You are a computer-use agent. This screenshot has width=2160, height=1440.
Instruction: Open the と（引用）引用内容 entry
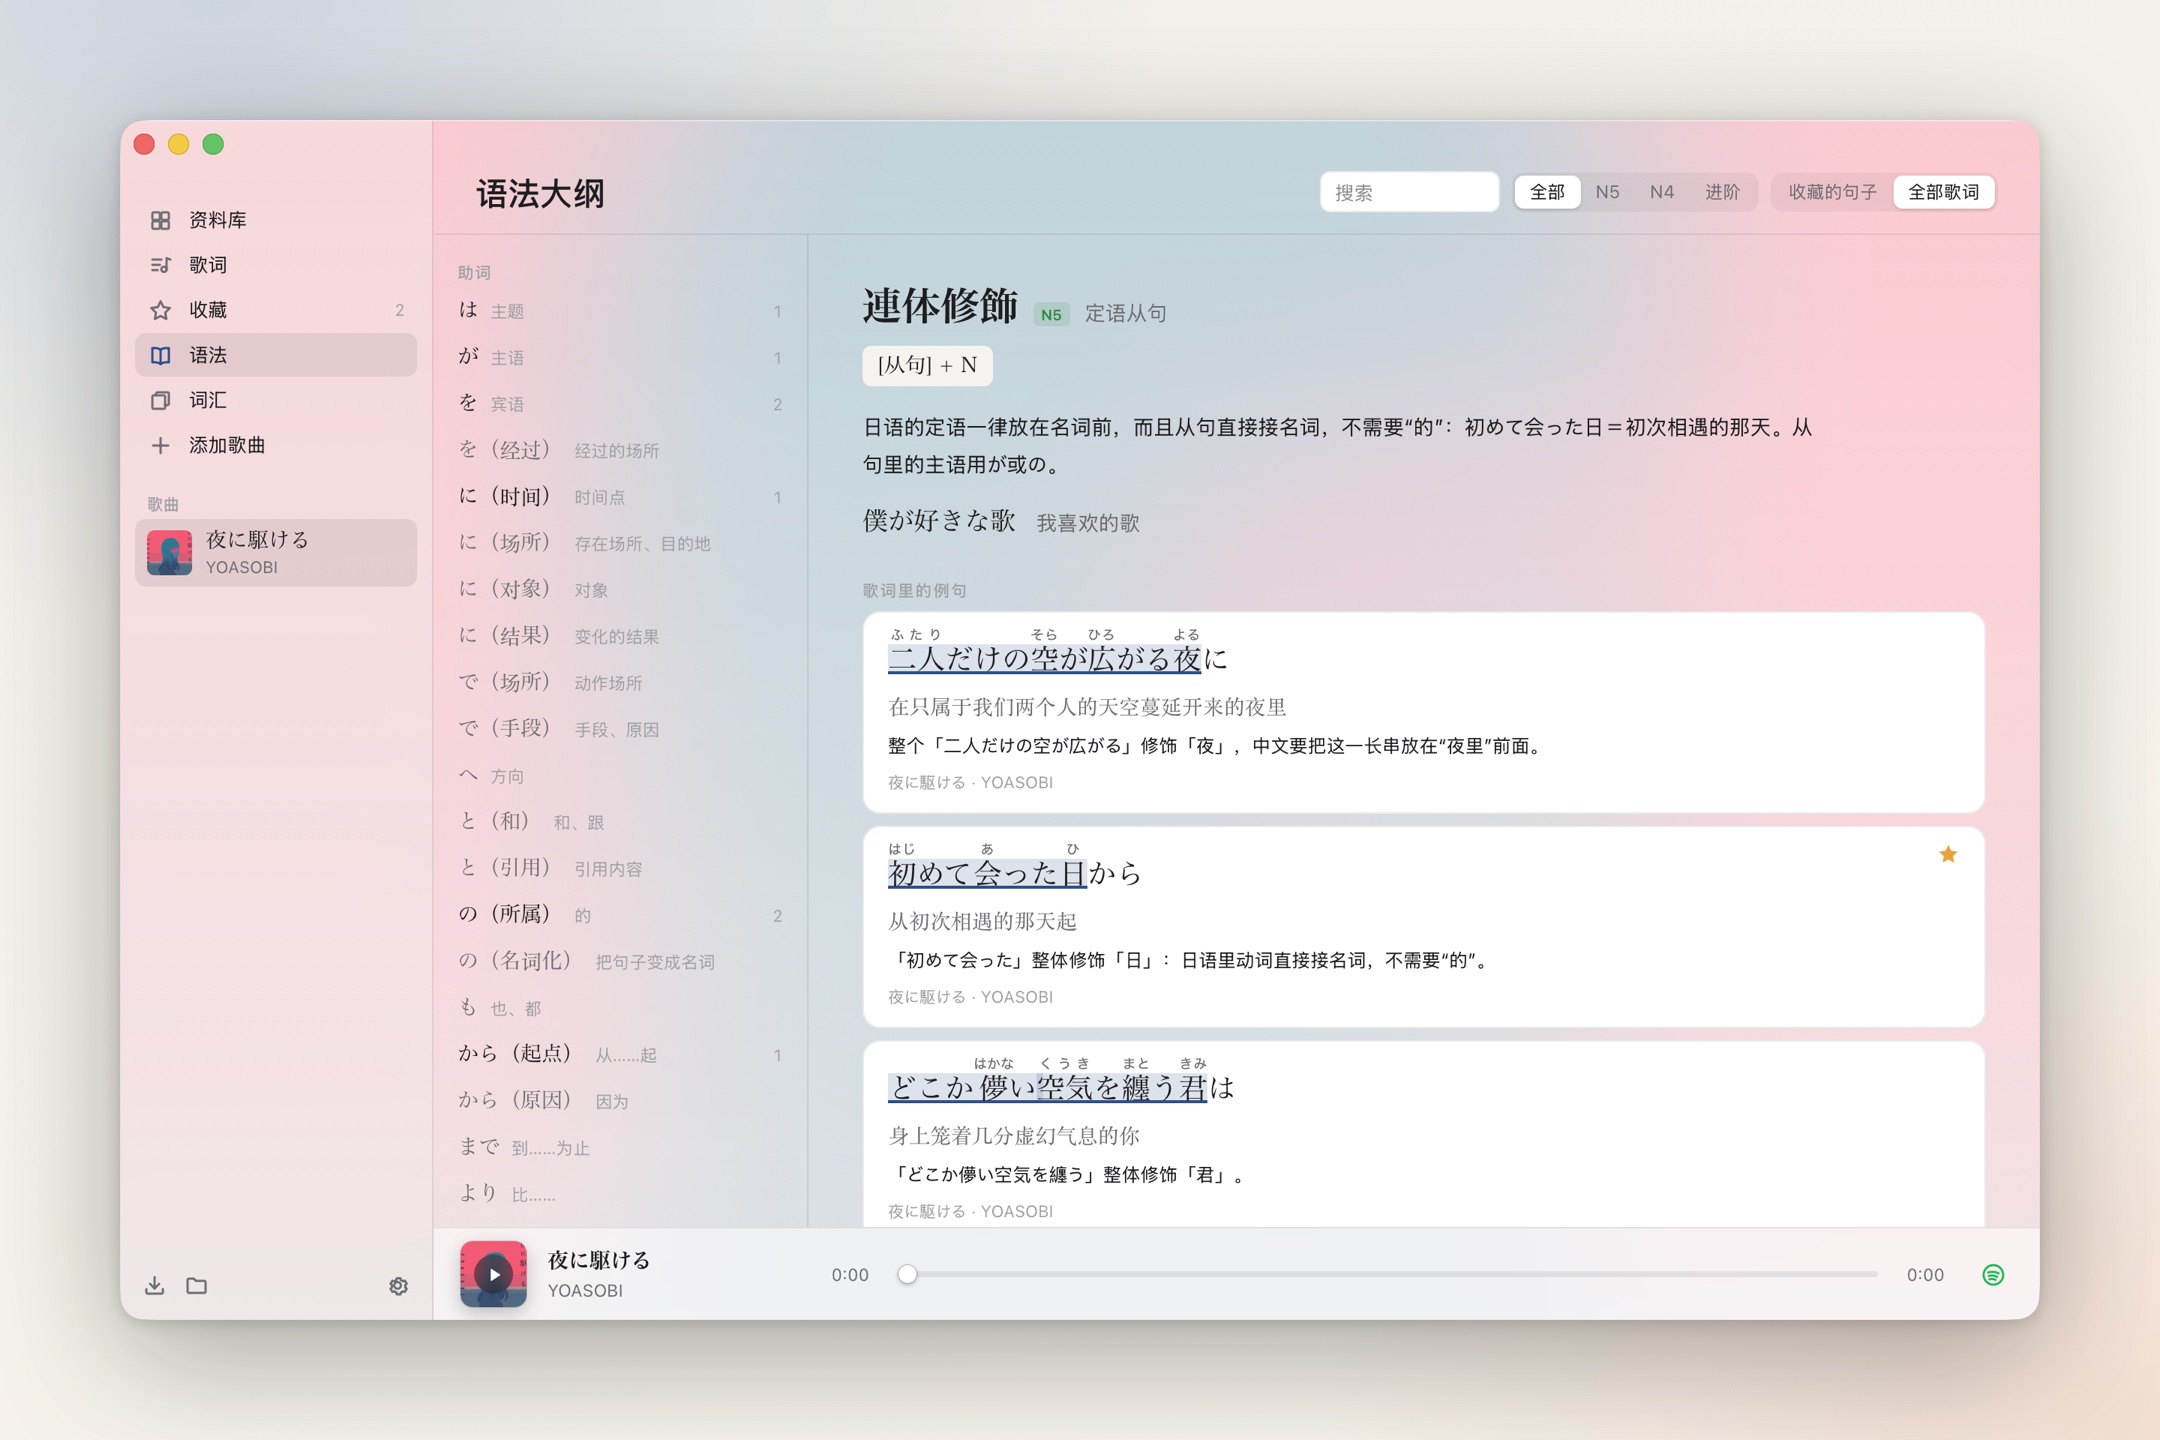tap(620, 868)
